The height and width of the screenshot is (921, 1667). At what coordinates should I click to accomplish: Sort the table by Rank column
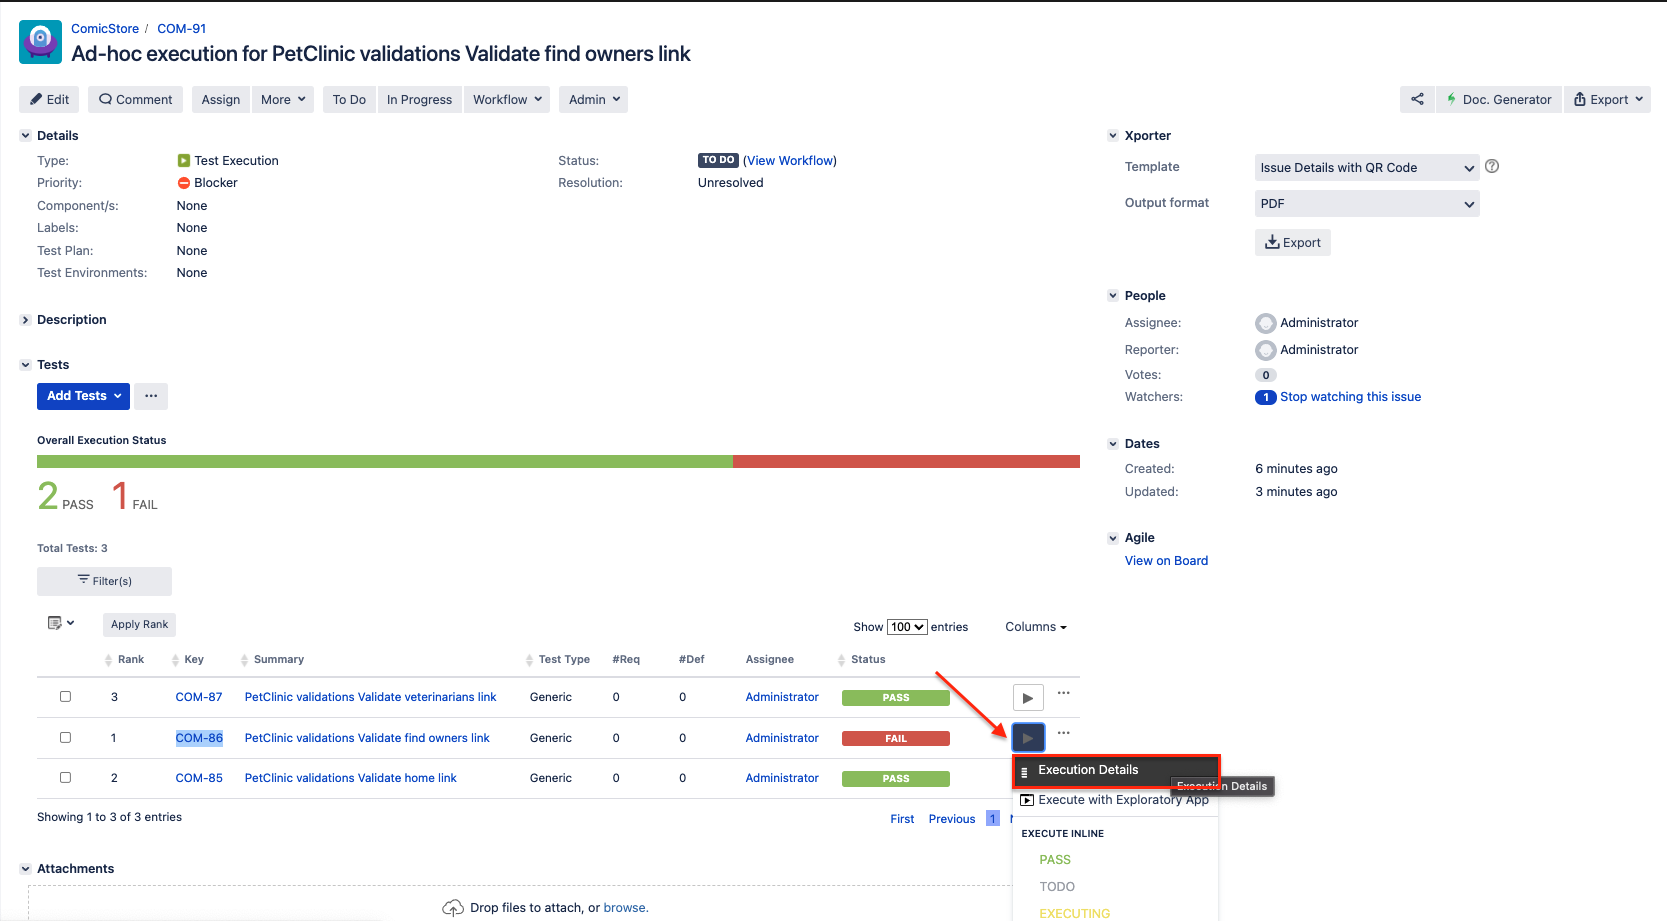[x=124, y=660]
